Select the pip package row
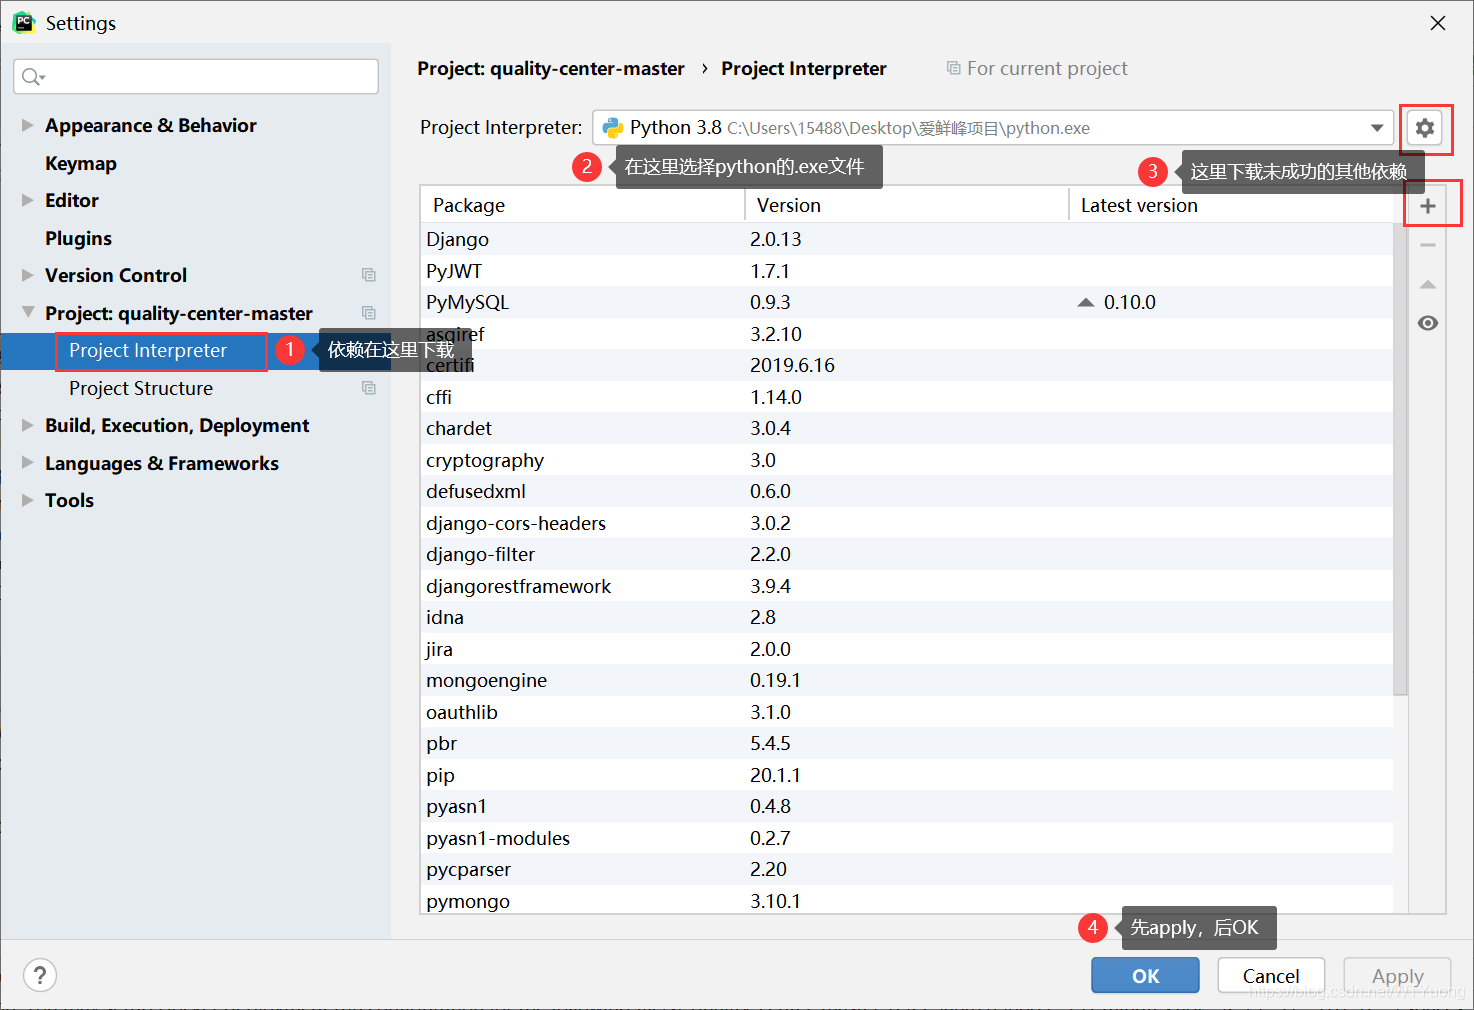Viewport: 1474px width, 1010px height. coord(907,775)
